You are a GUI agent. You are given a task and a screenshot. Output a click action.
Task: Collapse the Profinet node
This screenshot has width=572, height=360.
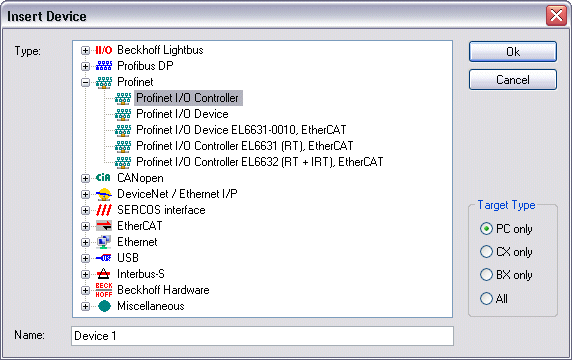pos(85,82)
